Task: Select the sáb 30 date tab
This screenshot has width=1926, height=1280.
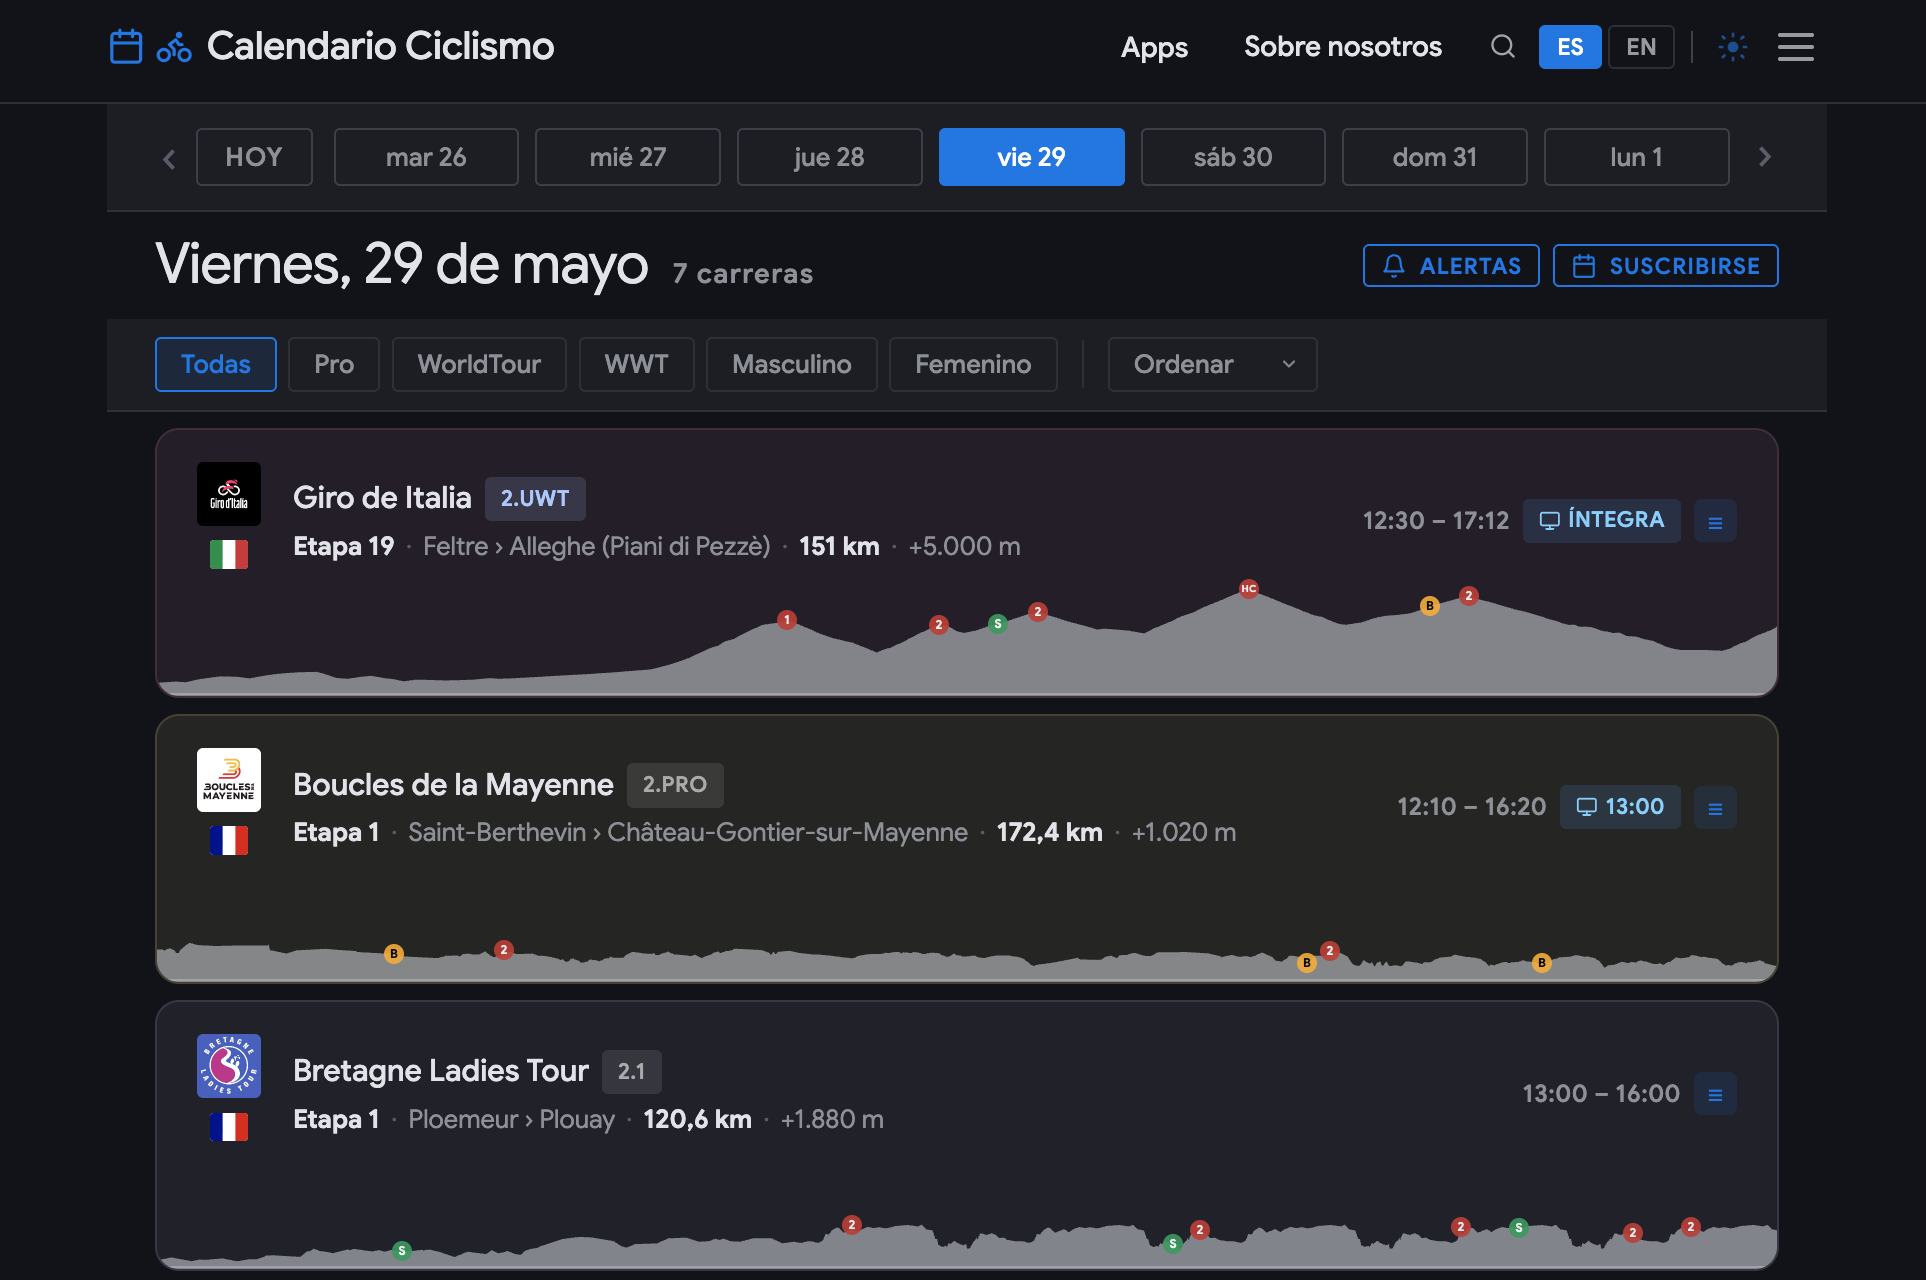Action: tap(1233, 157)
